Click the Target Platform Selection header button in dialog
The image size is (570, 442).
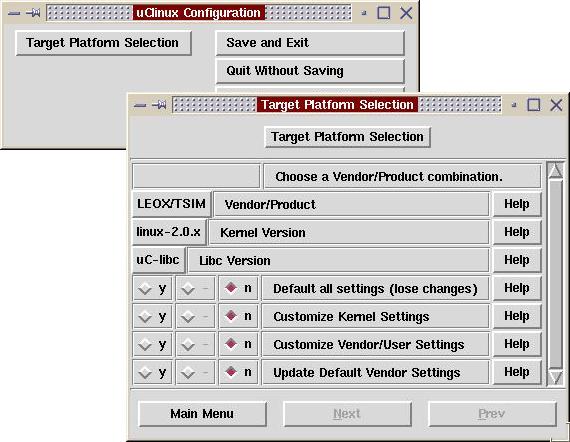point(348,137)
